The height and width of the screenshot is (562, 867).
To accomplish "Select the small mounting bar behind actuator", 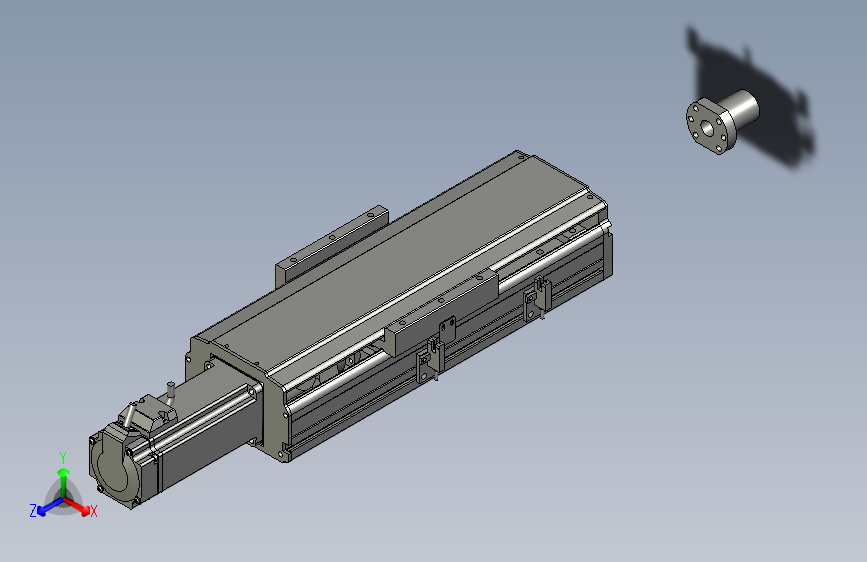I will [332, 245].
